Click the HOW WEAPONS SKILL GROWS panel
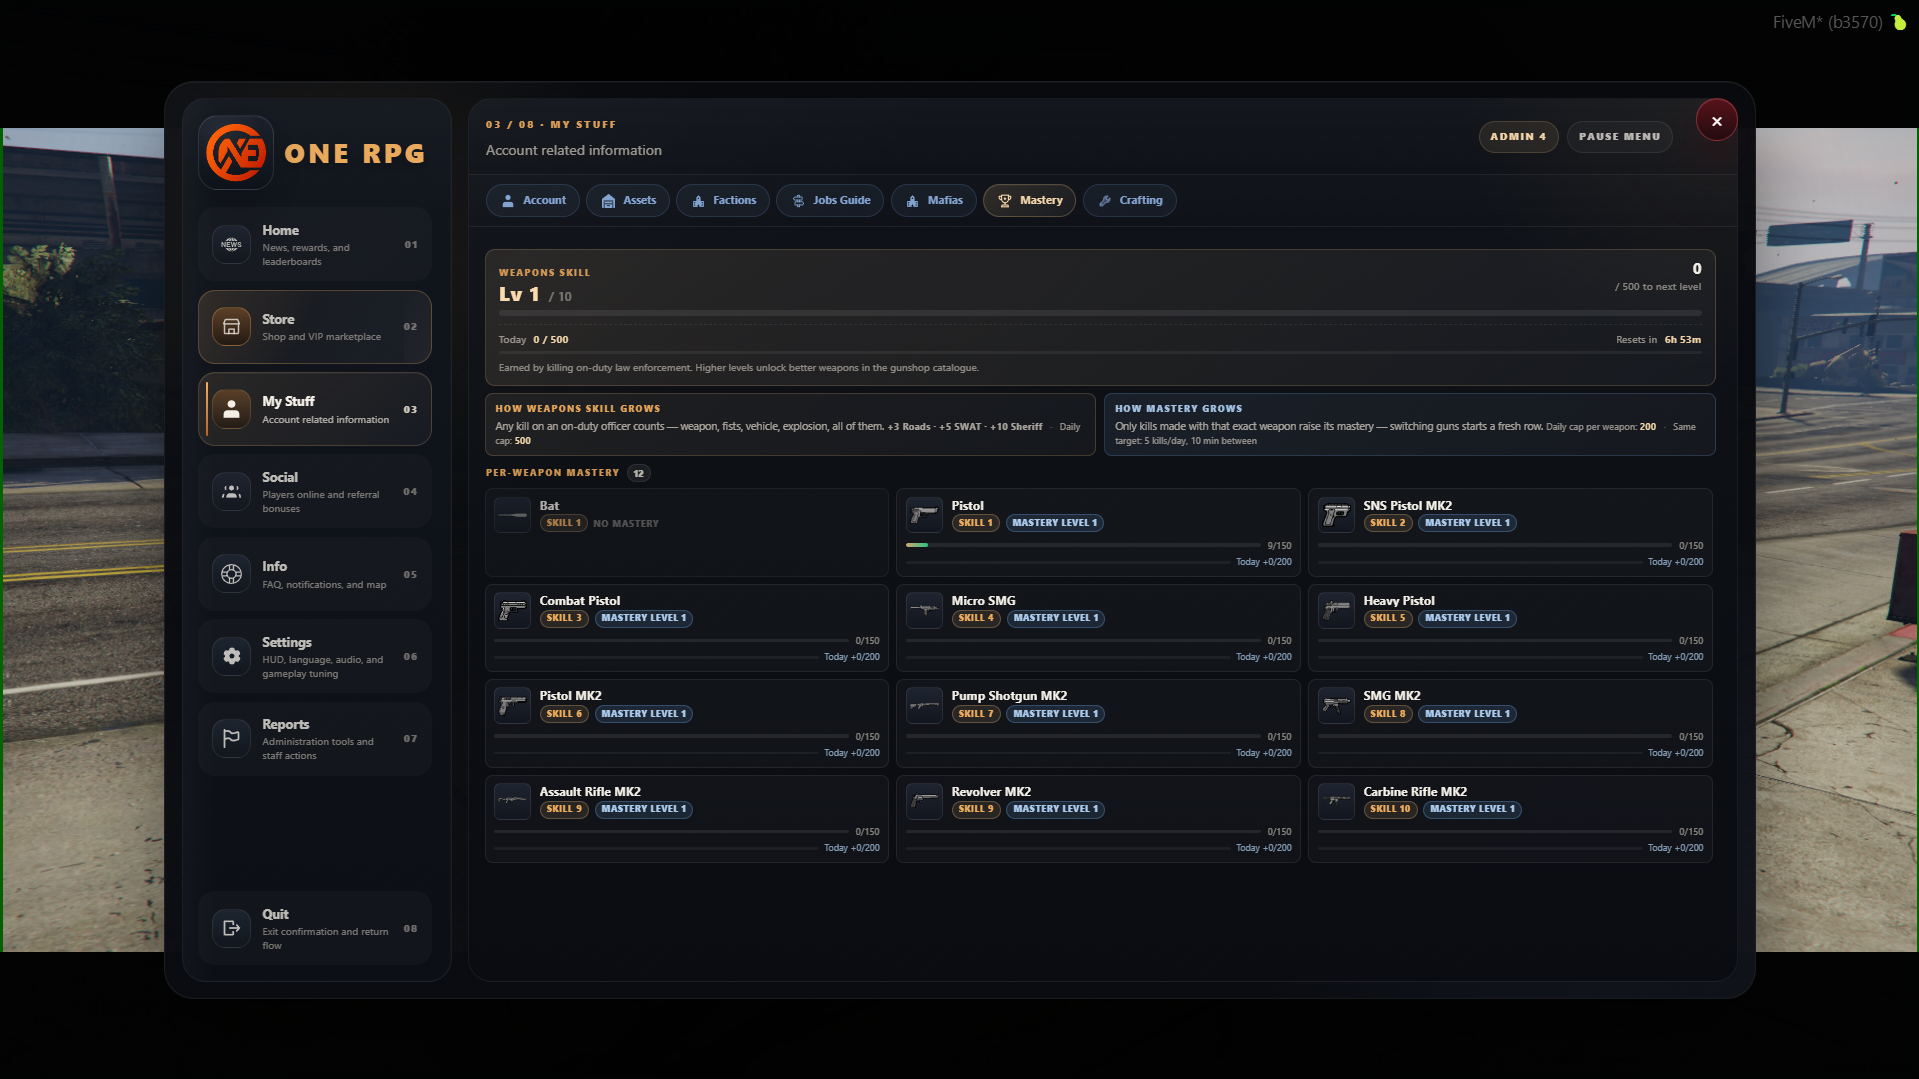 point(790,424)
